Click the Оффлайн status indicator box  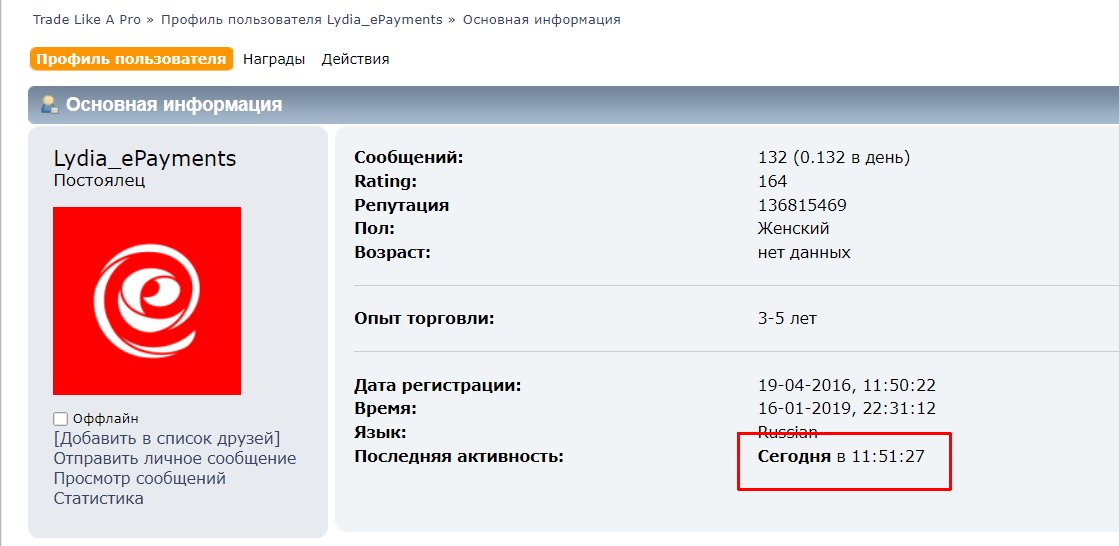[61, 419]
